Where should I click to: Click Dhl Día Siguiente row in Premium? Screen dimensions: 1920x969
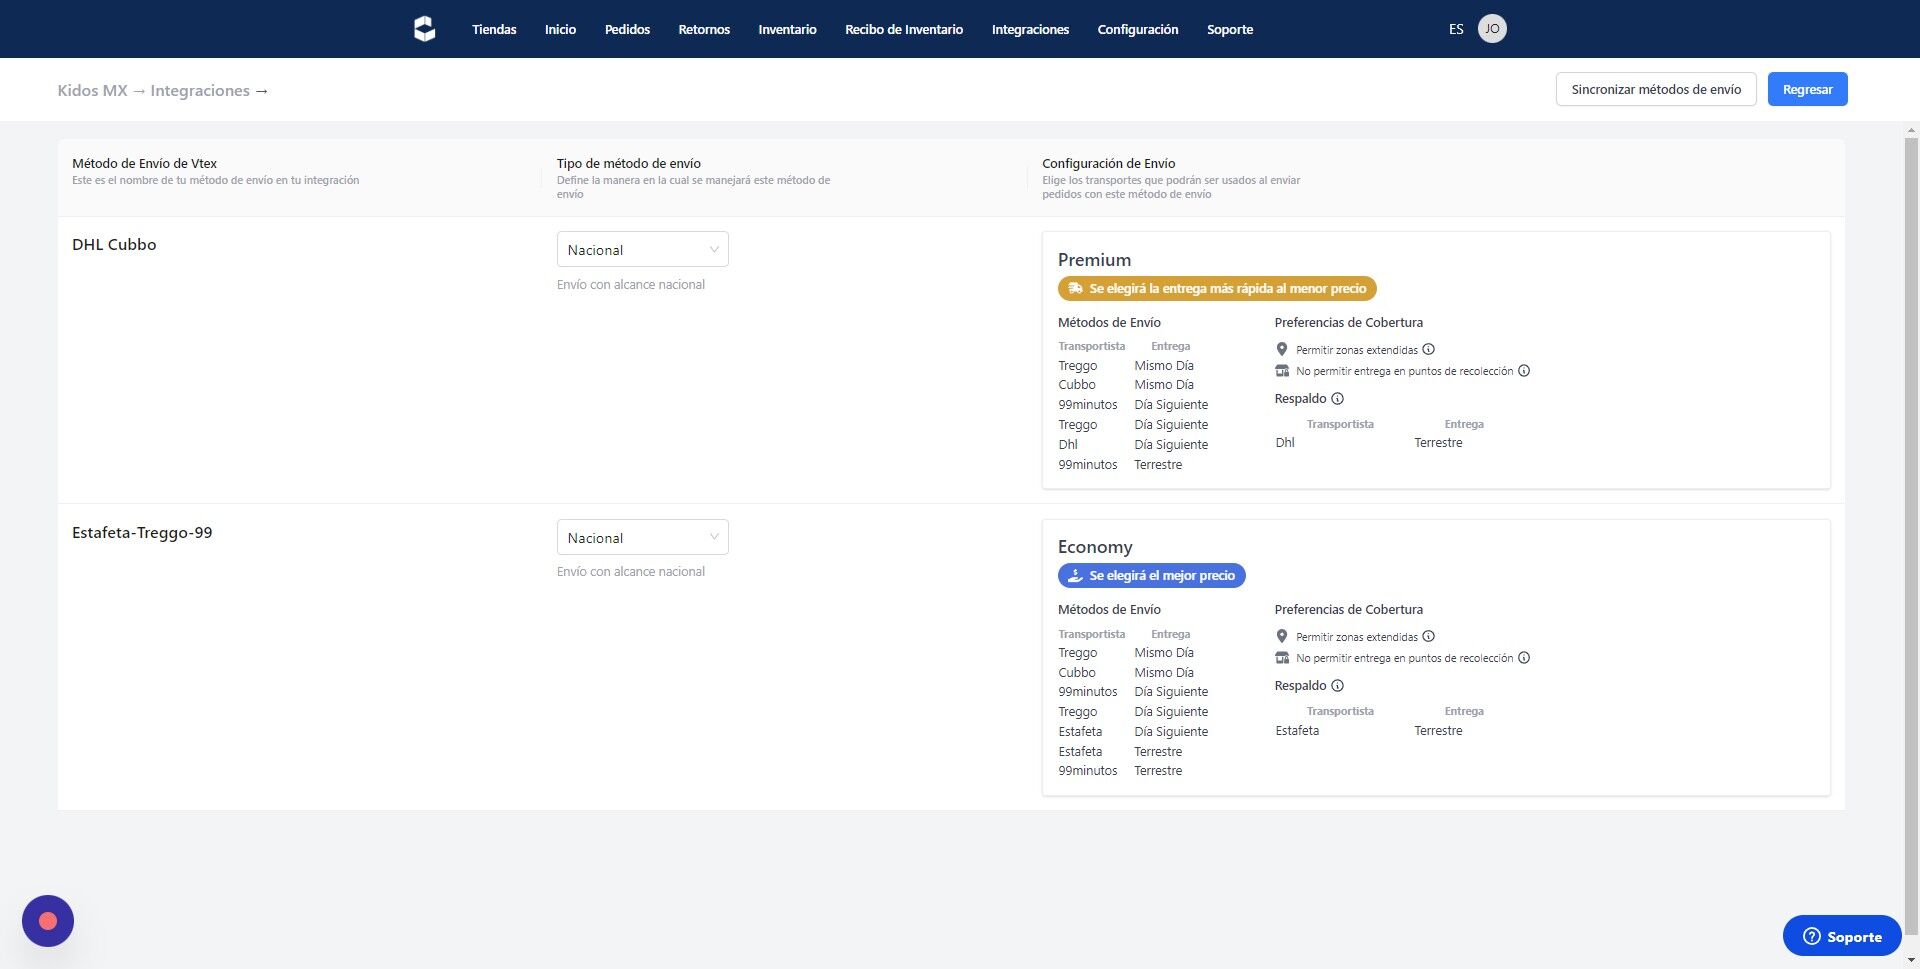click(1133, 445)
